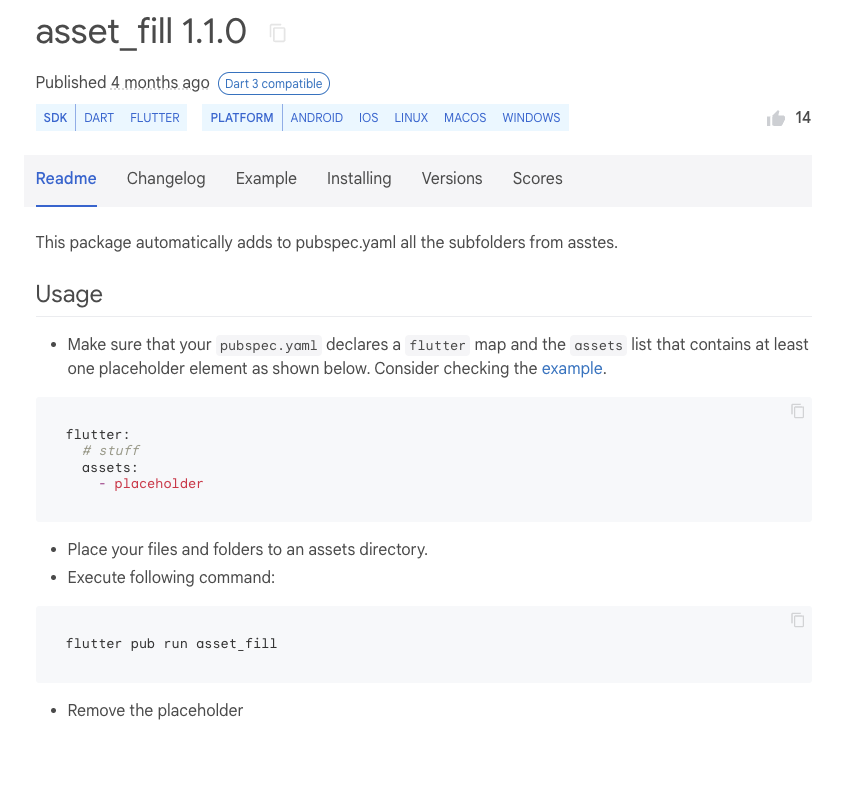Click the '4 months ago' published date

pos(160,83)
